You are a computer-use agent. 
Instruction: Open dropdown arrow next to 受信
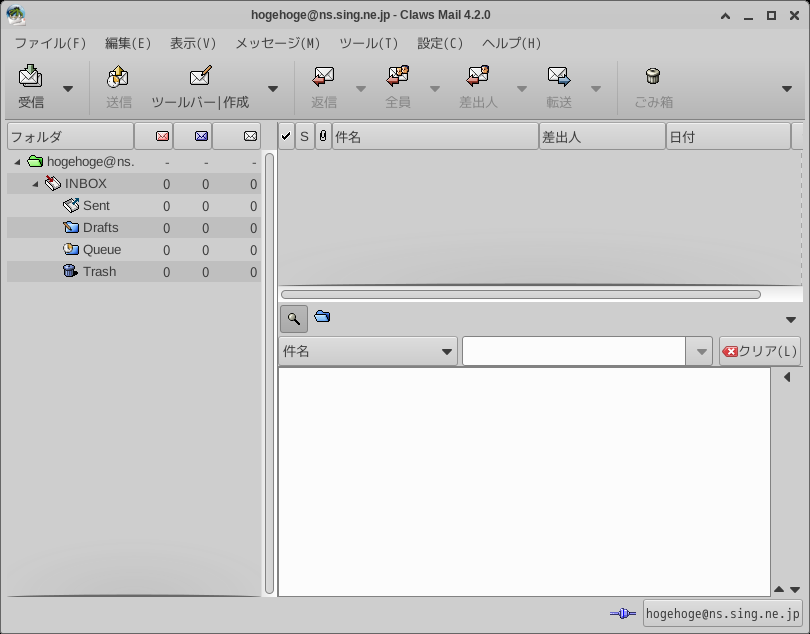pos(68,89)
